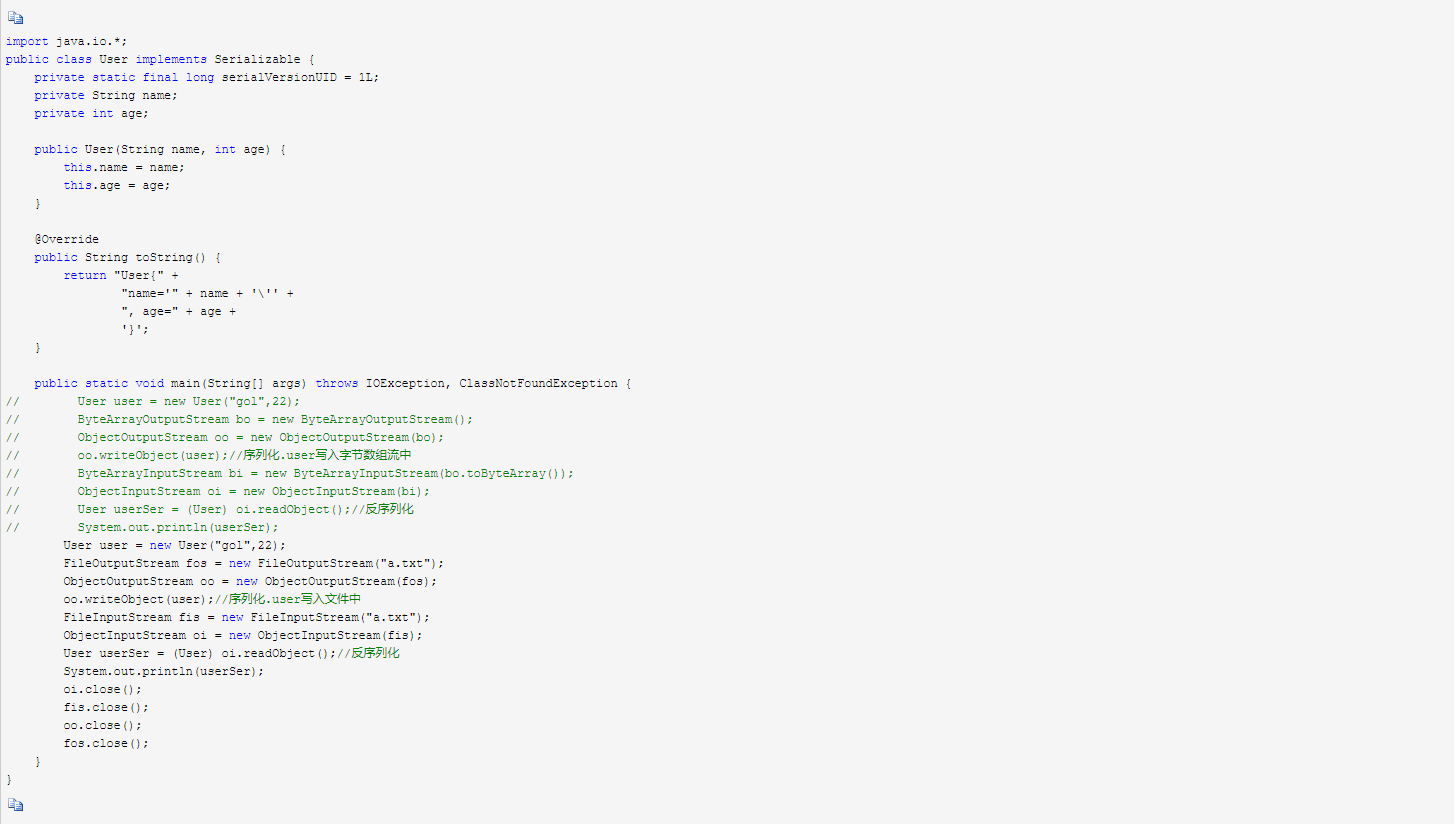This screenshot has width=1454, height=824.
Task: Click the 'private int age;' line
Action: (x=91, y=113)
